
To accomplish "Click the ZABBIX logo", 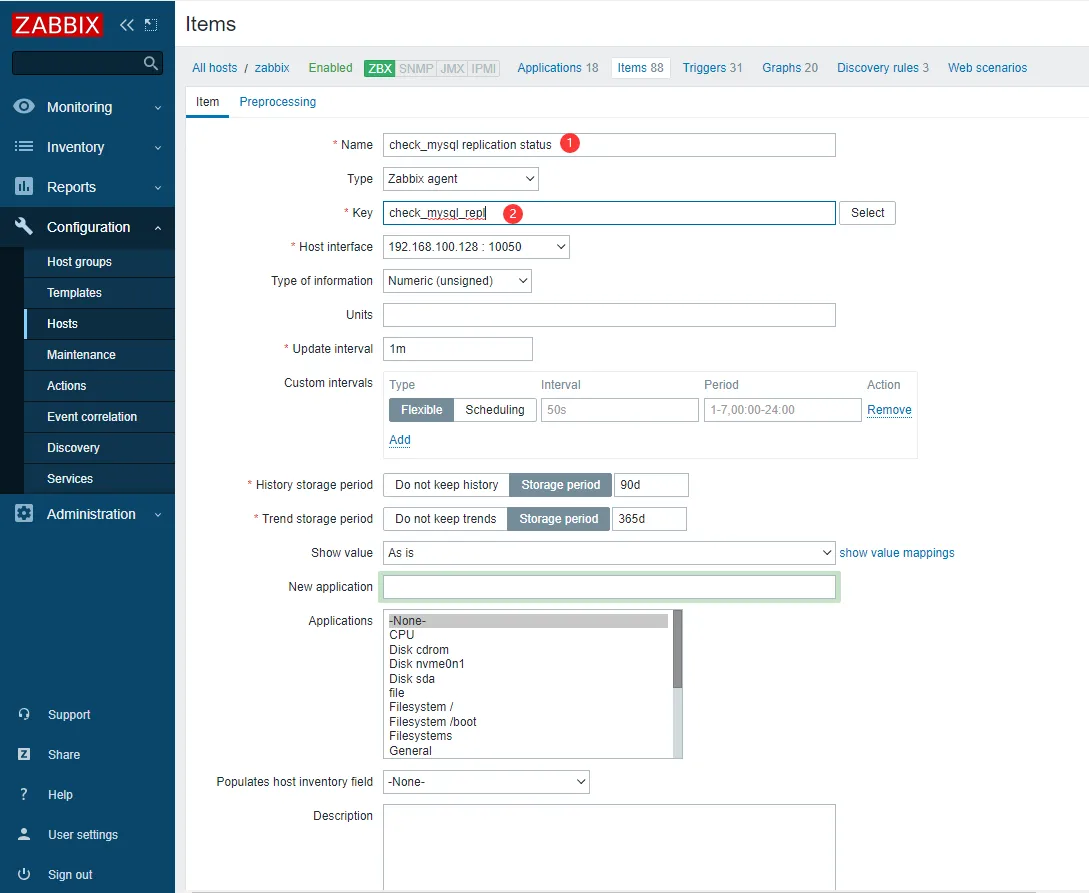I will pyautogui.click(x=57, y=25).
